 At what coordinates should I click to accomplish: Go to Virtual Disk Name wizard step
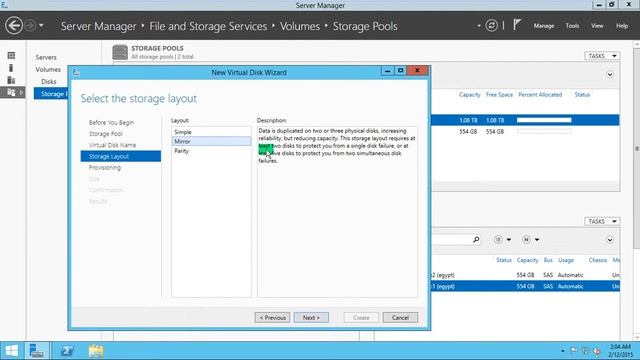112,145
